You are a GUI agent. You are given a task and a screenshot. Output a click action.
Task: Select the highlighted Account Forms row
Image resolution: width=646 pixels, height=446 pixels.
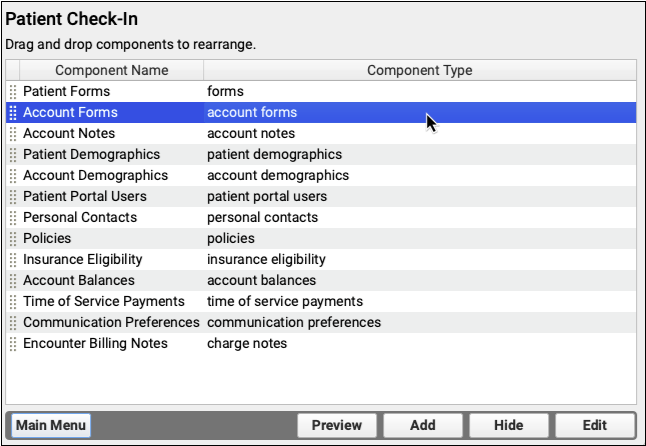click(69, 113)
